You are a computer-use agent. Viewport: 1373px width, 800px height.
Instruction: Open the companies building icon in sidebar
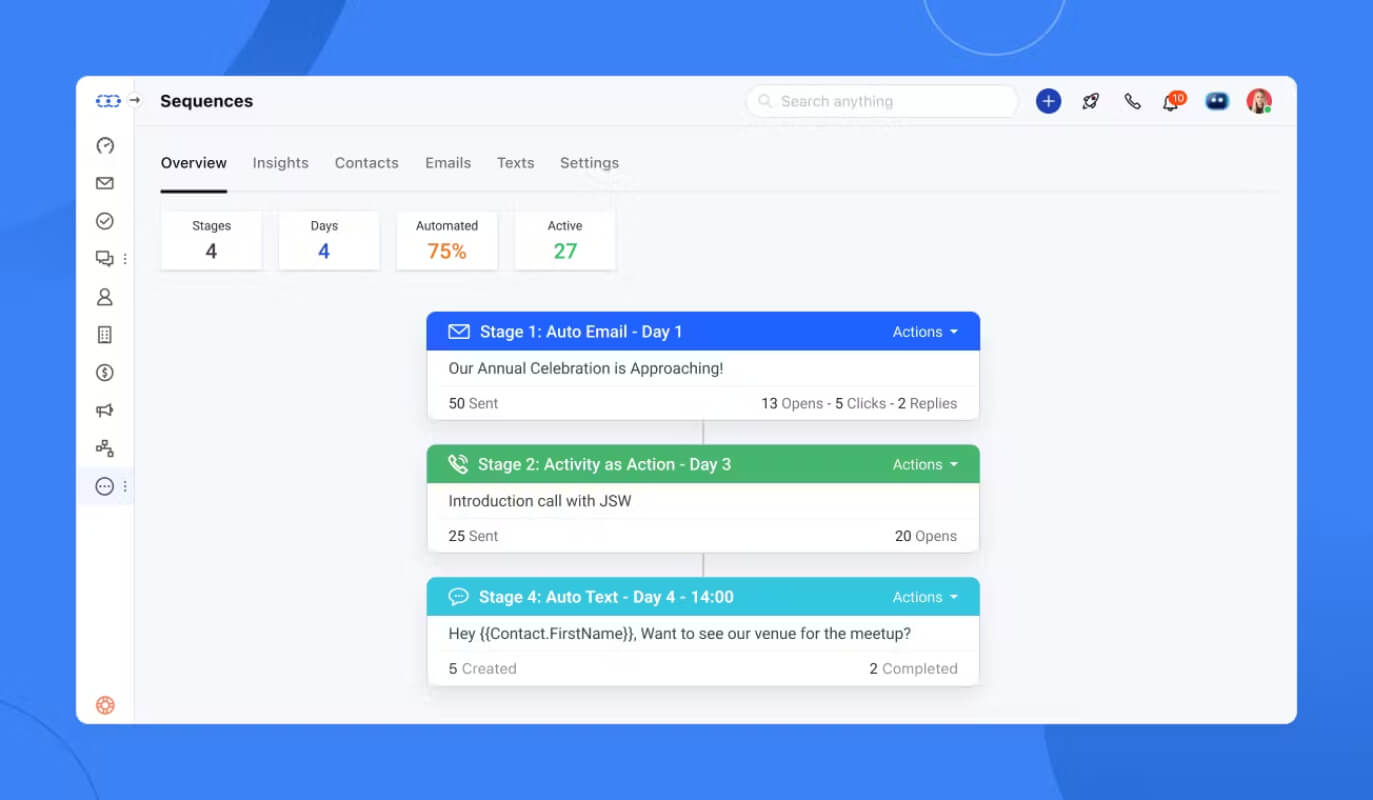pyautogui.click(x=105, y=335)
